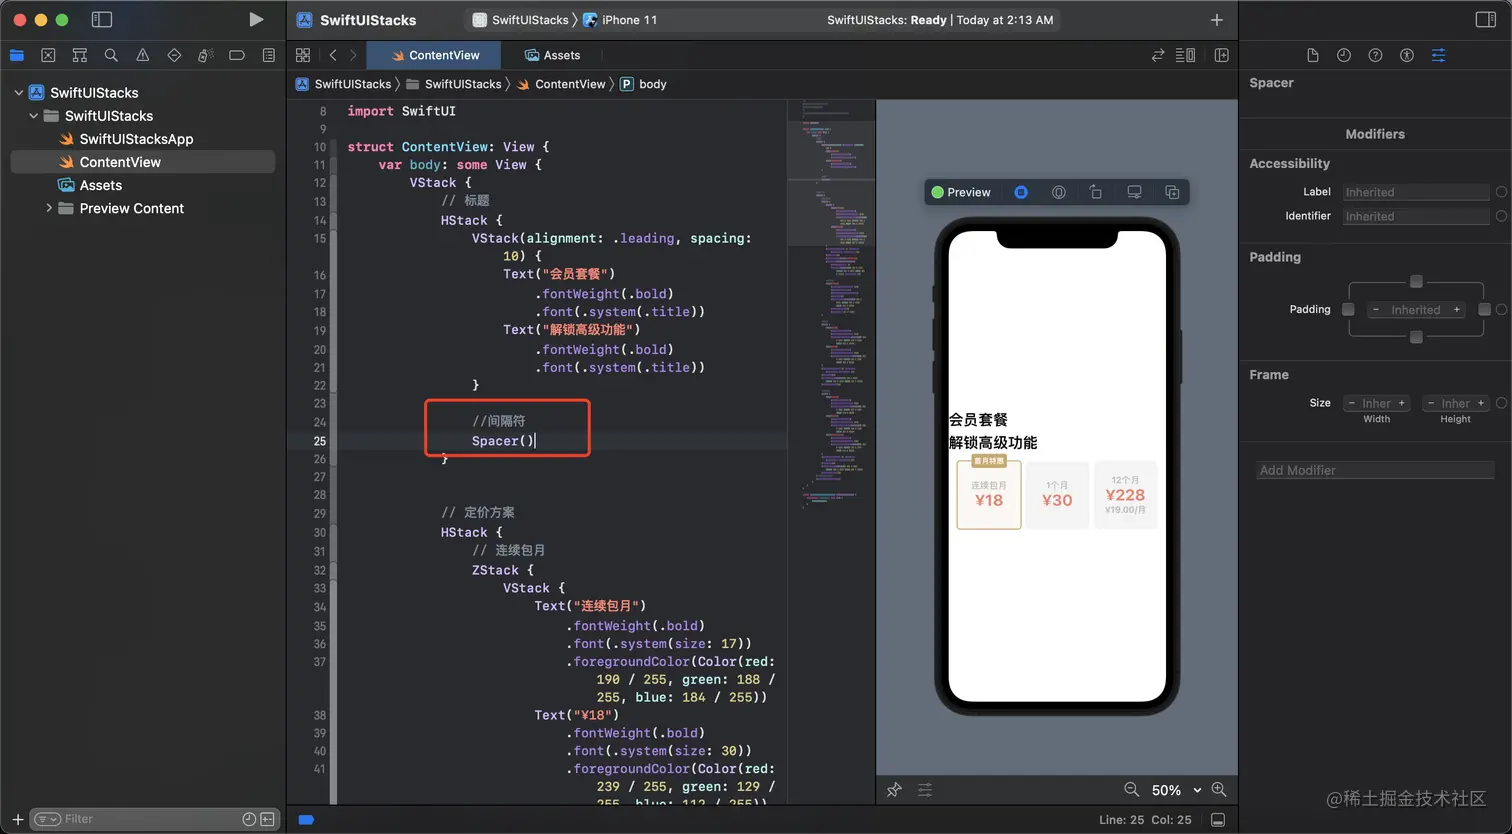Start live preview button
The image size is (1512, 834).
1021,192
